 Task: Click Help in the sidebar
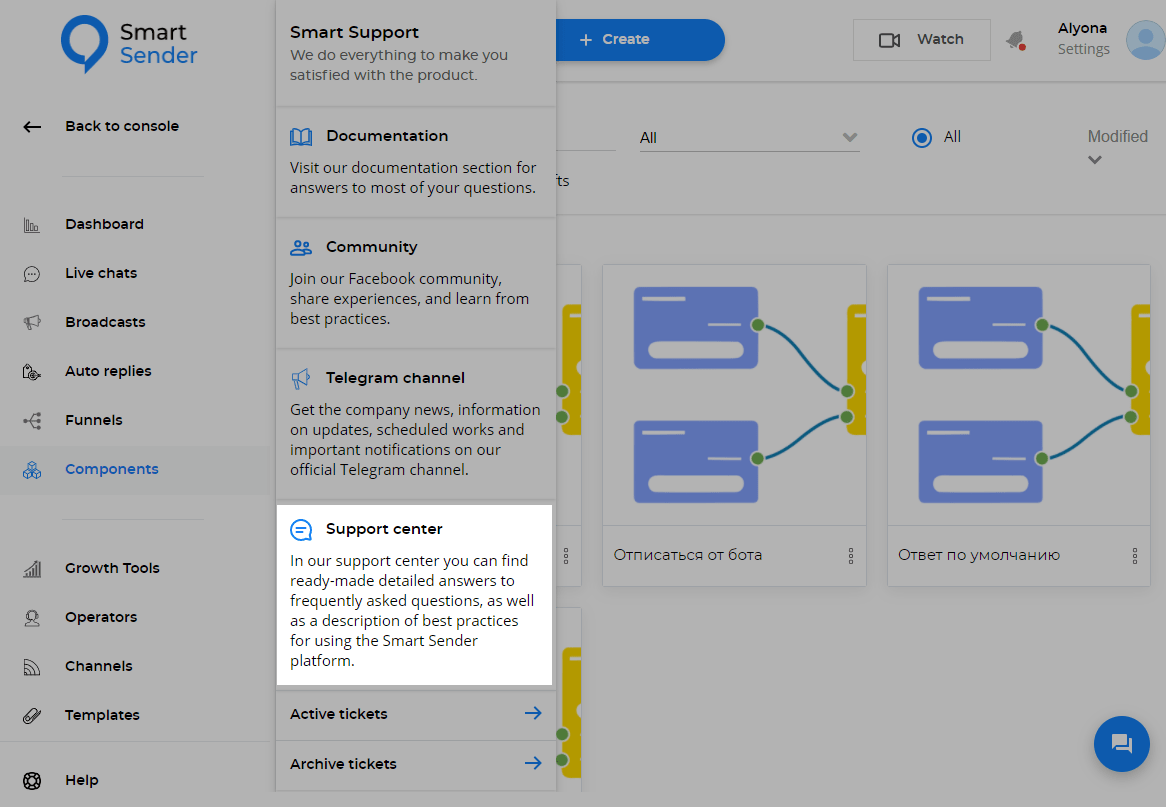[82, 780]
